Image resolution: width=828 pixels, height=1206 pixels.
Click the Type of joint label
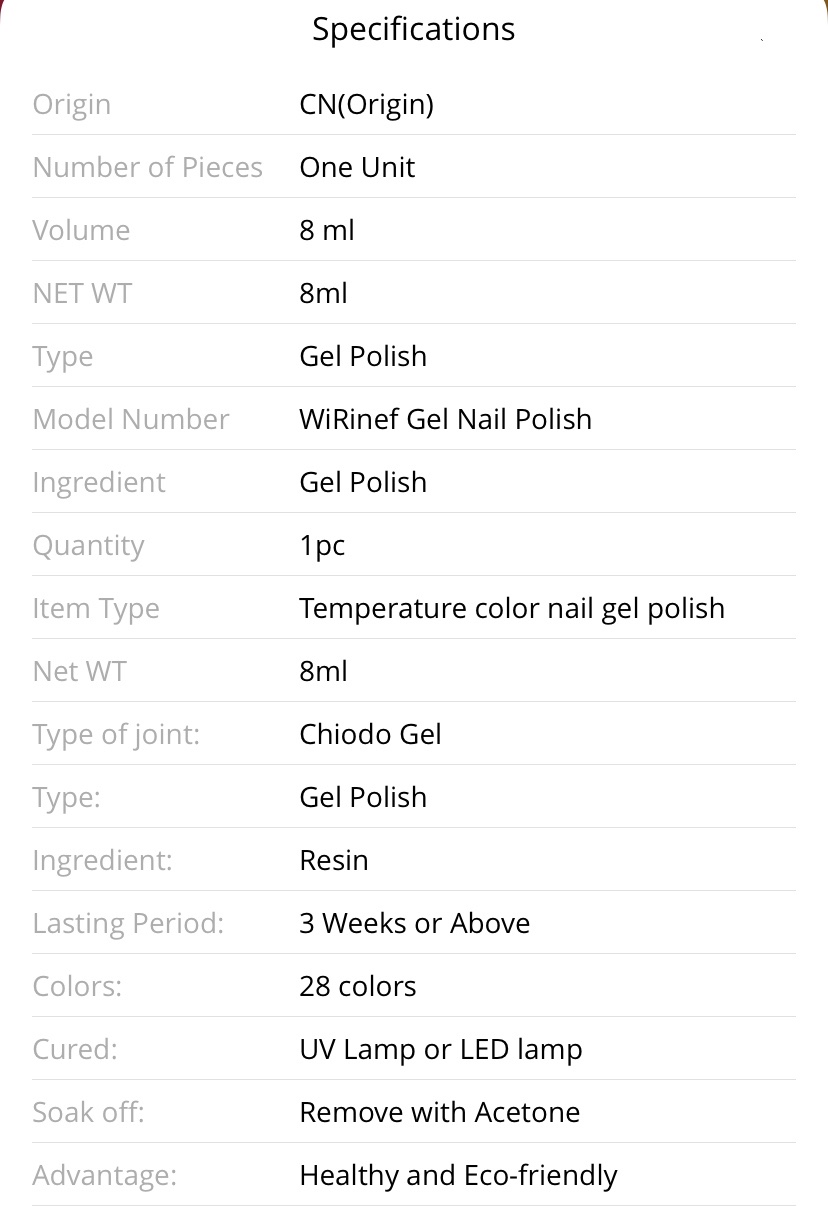pyautogui.click(x=116, y=734)
